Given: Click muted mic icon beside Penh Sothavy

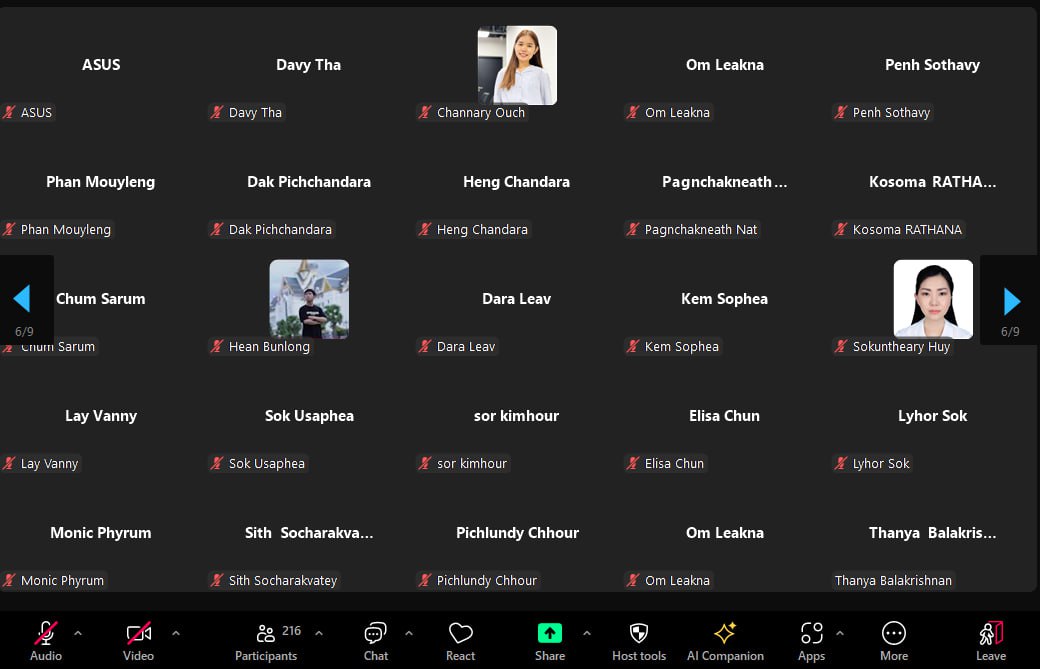Looking at the screenshot, I should [841, 112].
